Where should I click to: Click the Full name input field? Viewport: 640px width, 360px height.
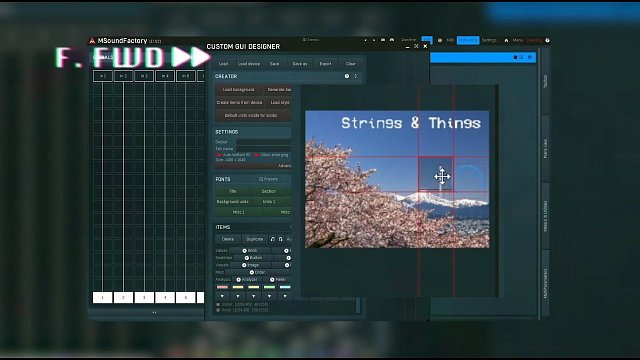click(264, 149)
